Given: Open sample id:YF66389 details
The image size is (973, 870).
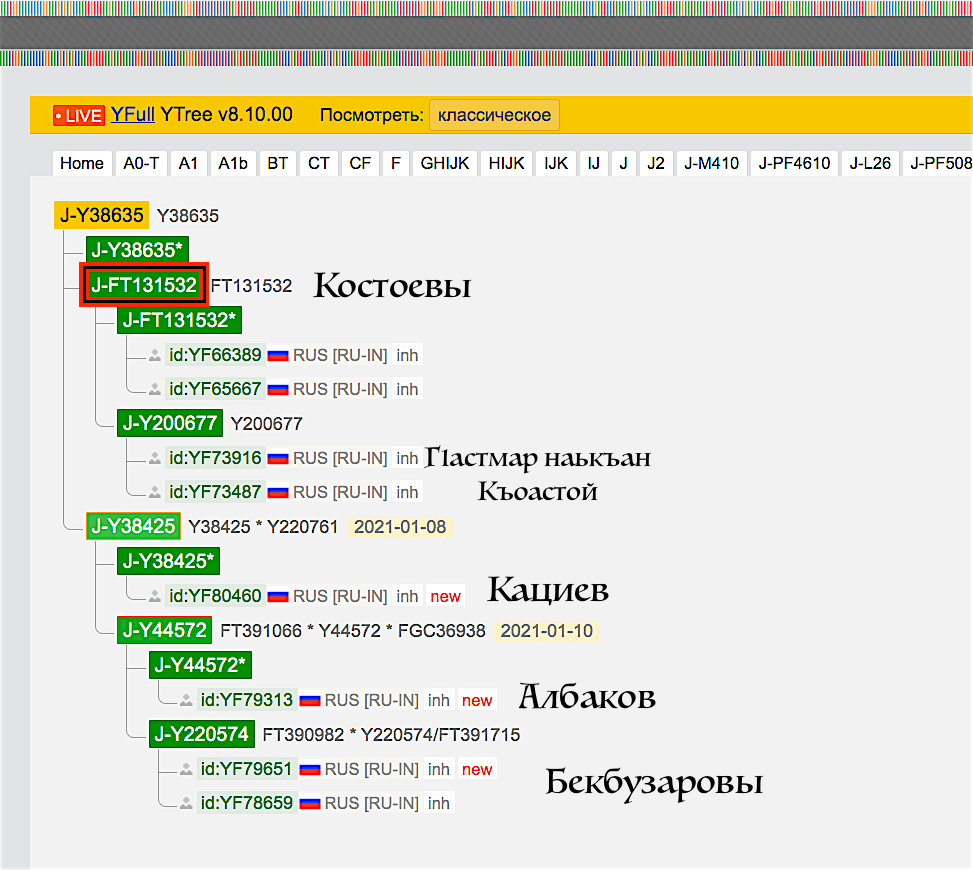Looking at the screenshot, I should pos(215,355).
